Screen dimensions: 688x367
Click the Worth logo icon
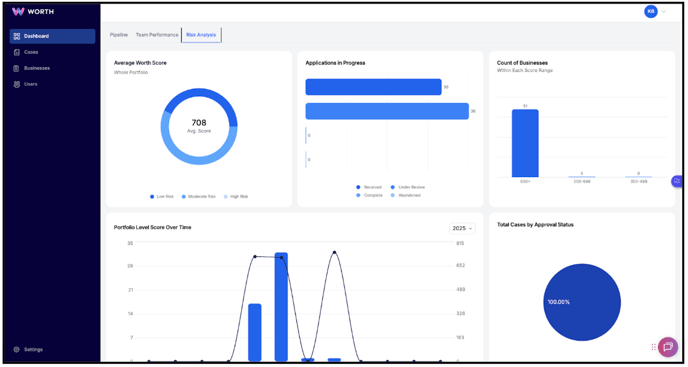[18, 12]
